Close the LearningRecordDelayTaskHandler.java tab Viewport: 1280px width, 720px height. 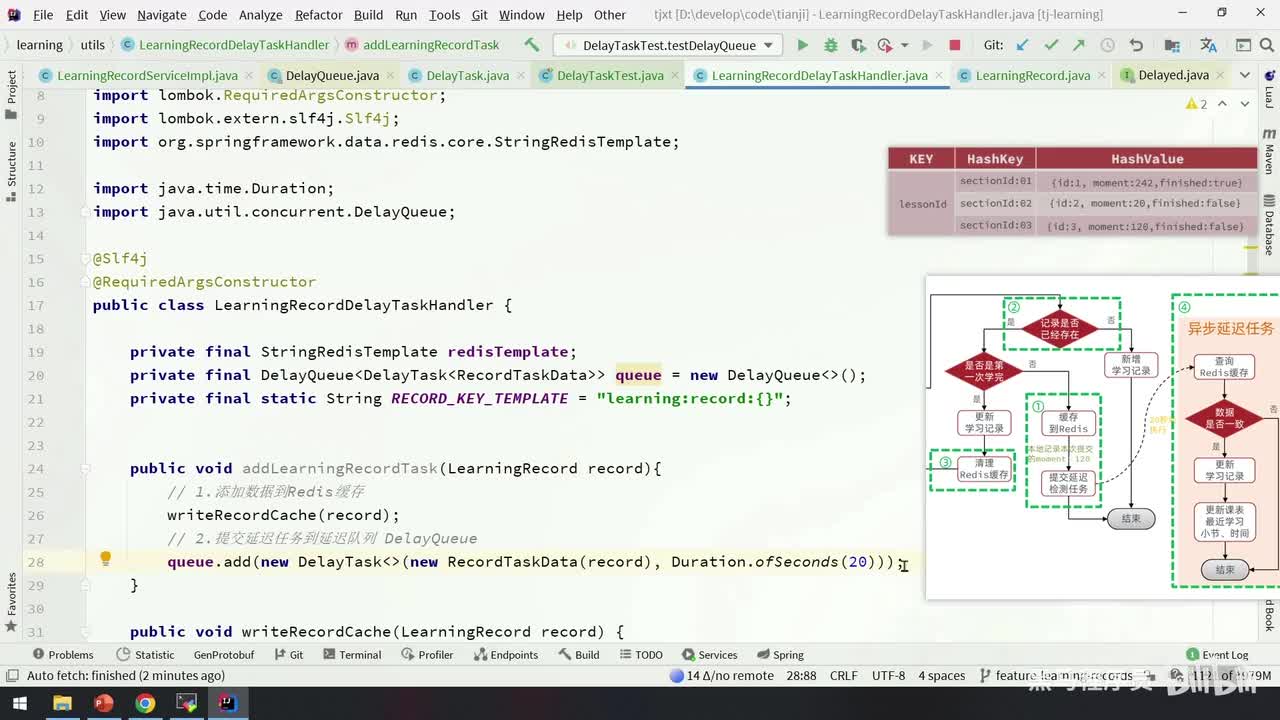(x=939, y=75)
